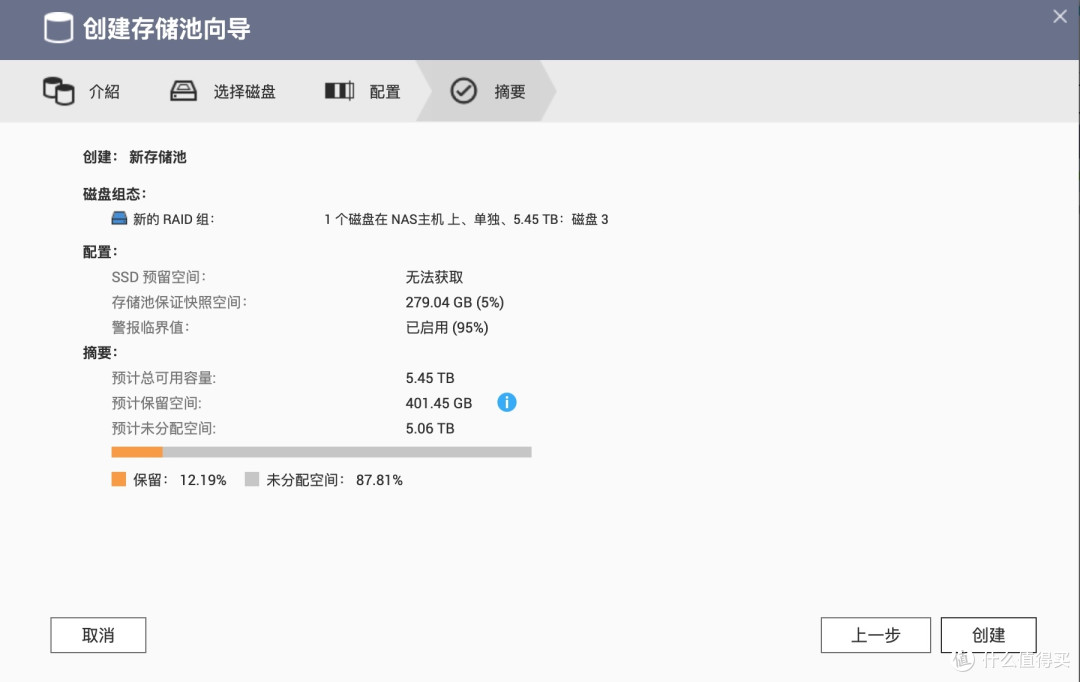Click the disk icon of the 选择磁盘 step
The width and height of the screenshot is (1080, 682).
[183, 90]
